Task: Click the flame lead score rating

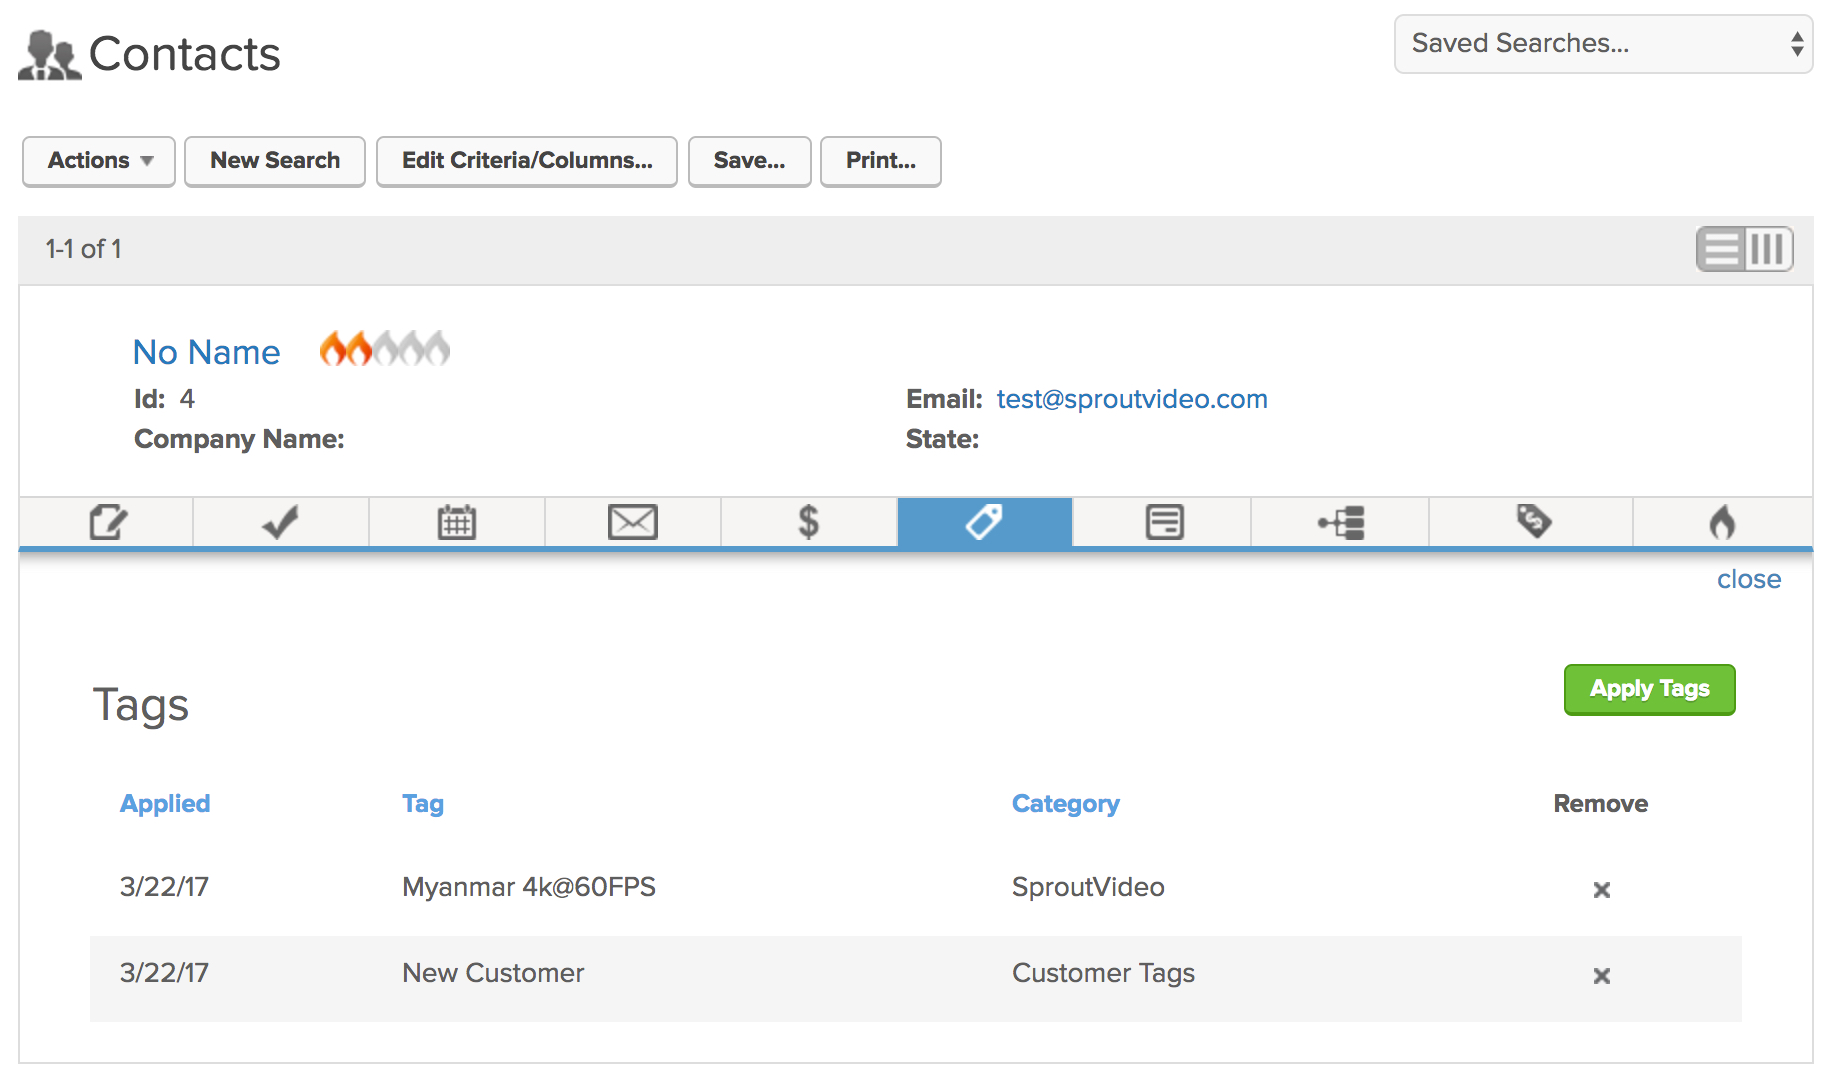Action: click(x=384, y=349)
